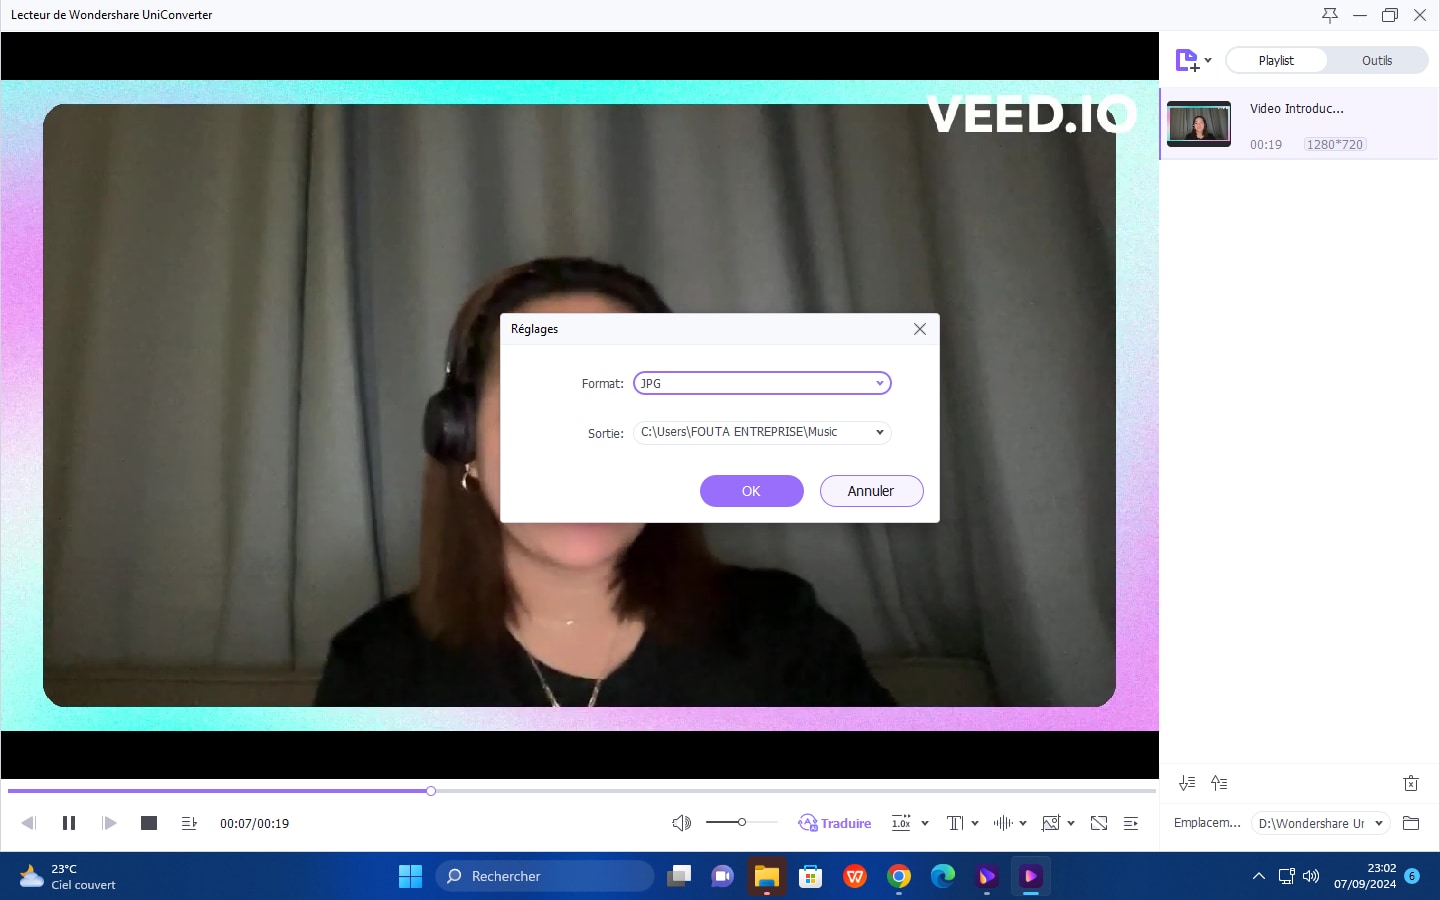Show hidden system tray icons
The width and height of the screenshot is (1440, 900).
pos(1258,876)
